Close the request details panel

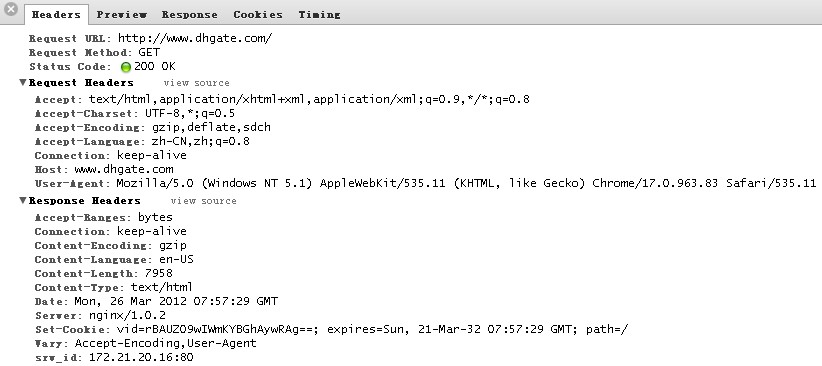click(x=10, y=9)
